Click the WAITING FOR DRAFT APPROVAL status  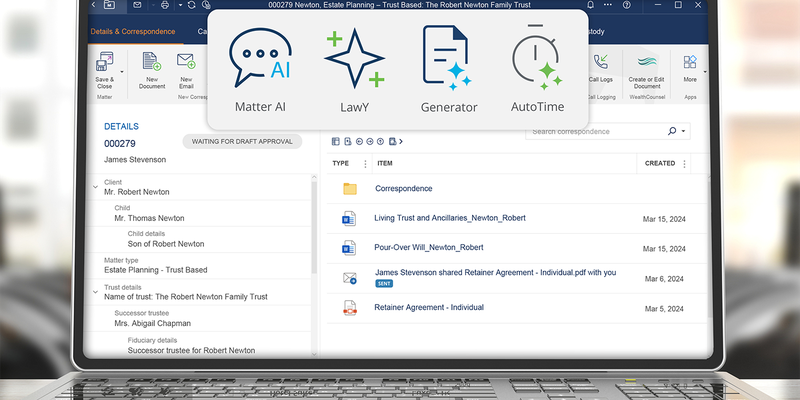[x=242, y=141]
